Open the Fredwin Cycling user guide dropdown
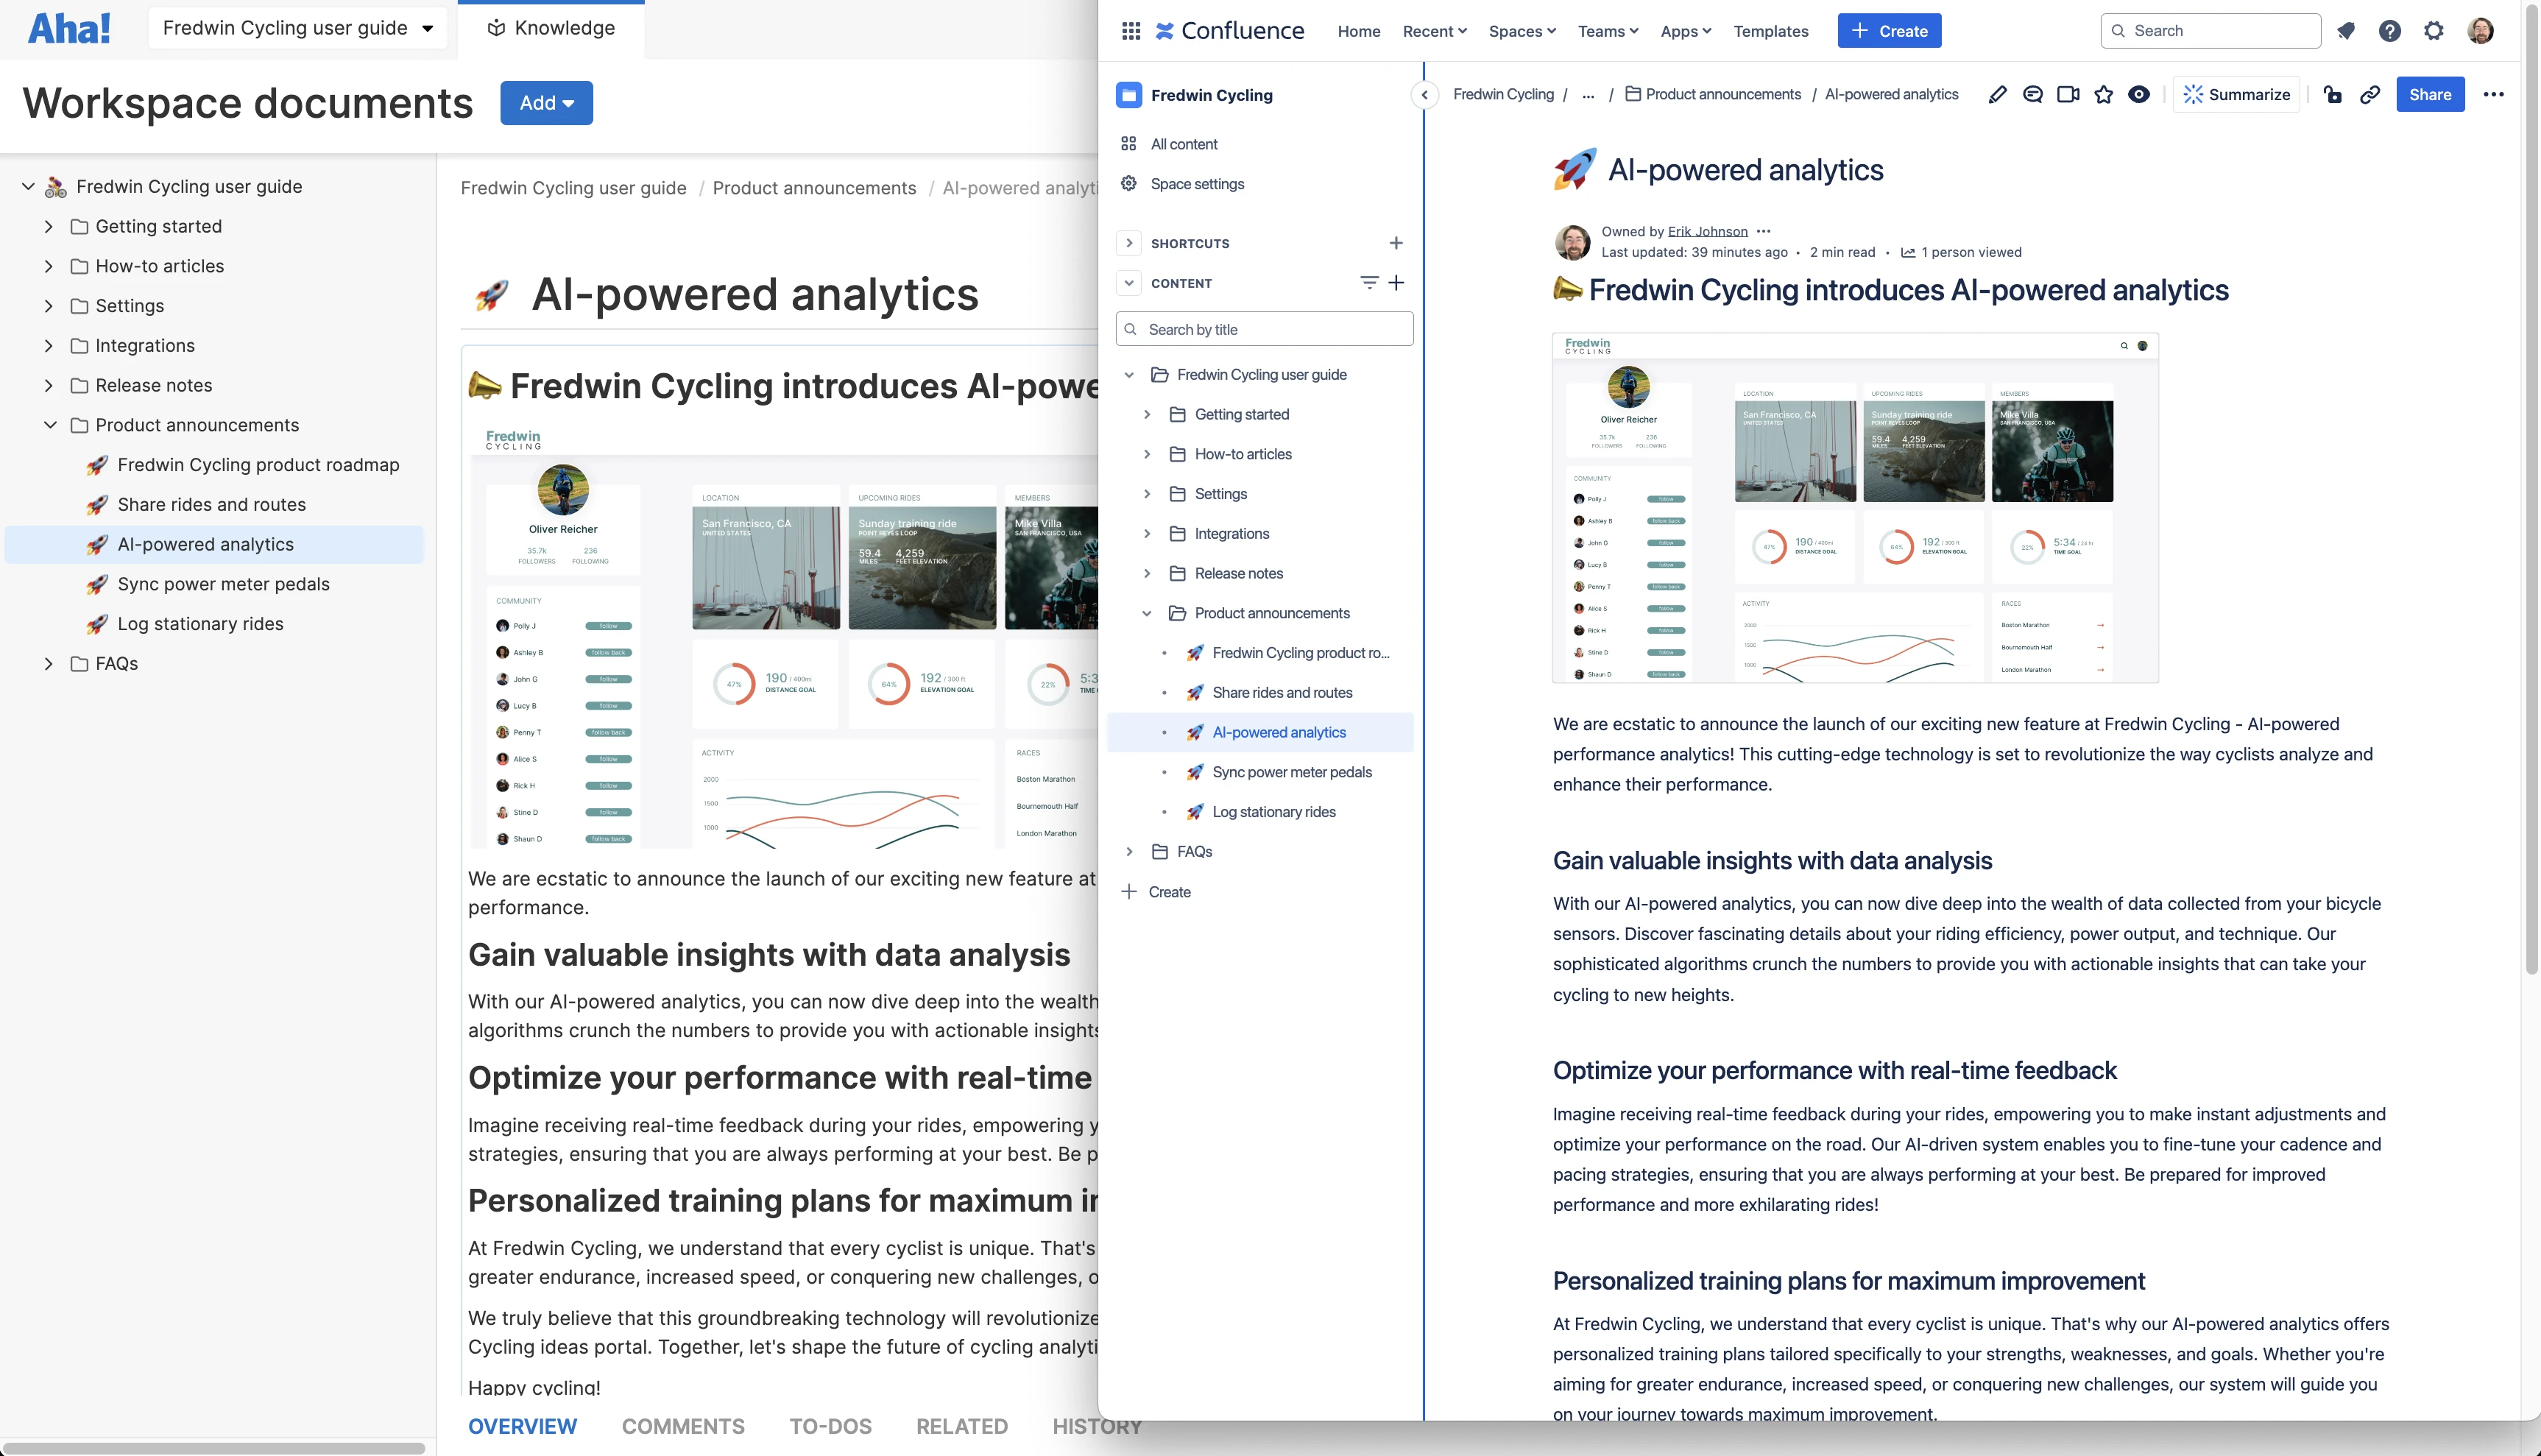 click(x=297, y=28)
